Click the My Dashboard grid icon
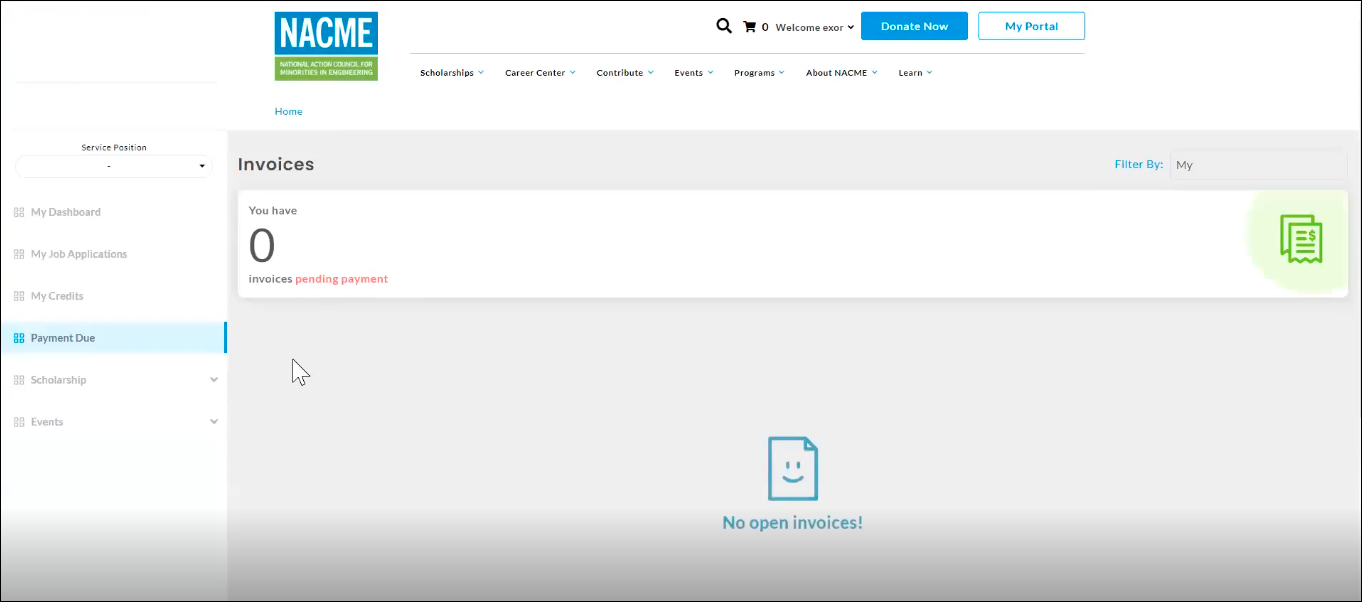 (19, 212)
